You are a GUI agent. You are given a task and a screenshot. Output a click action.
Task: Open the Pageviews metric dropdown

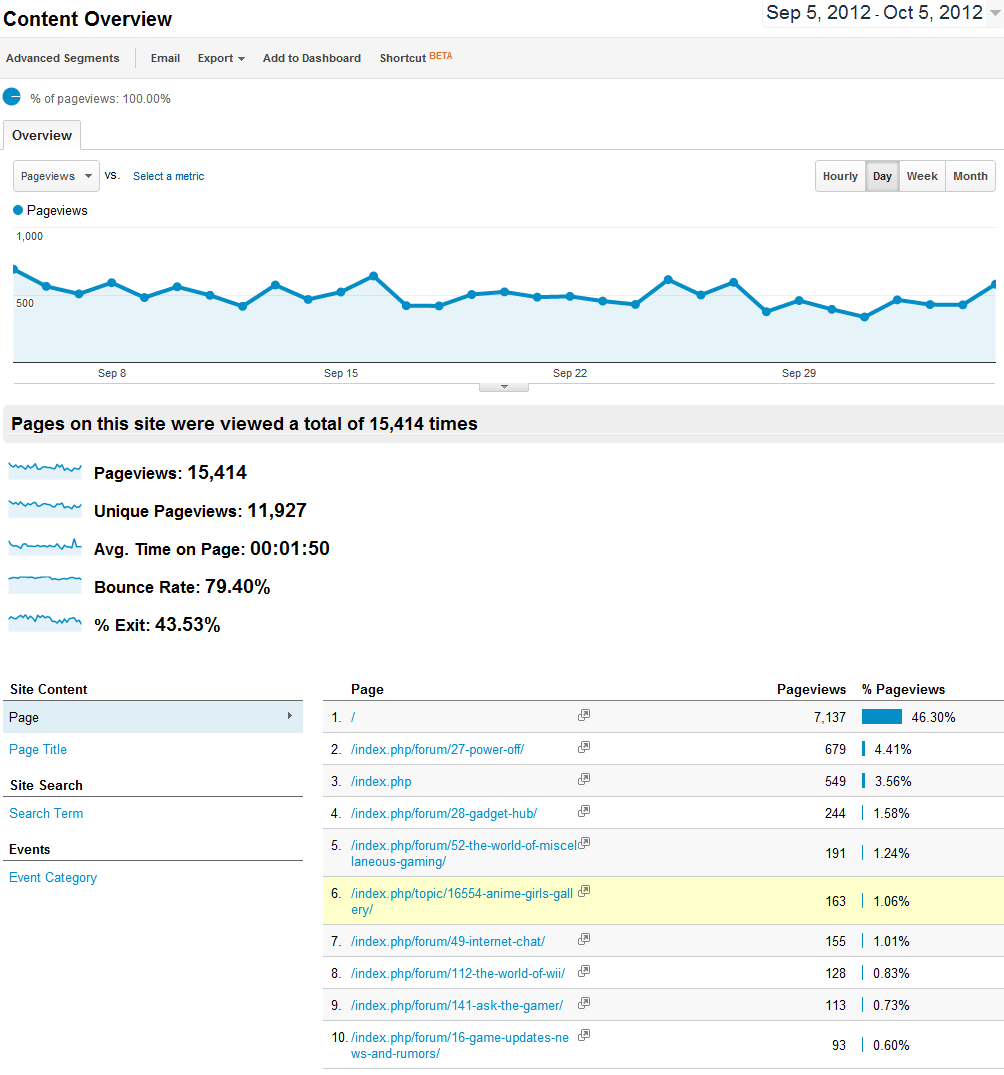56,176
